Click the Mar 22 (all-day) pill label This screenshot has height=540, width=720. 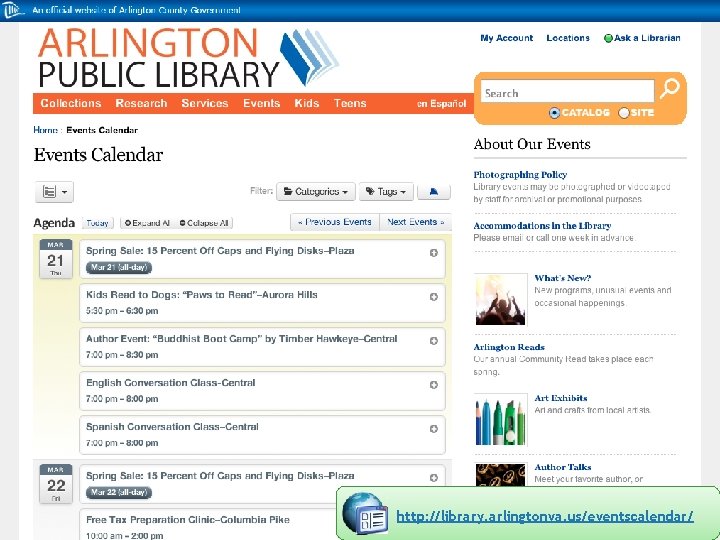(x=119, y=492)
